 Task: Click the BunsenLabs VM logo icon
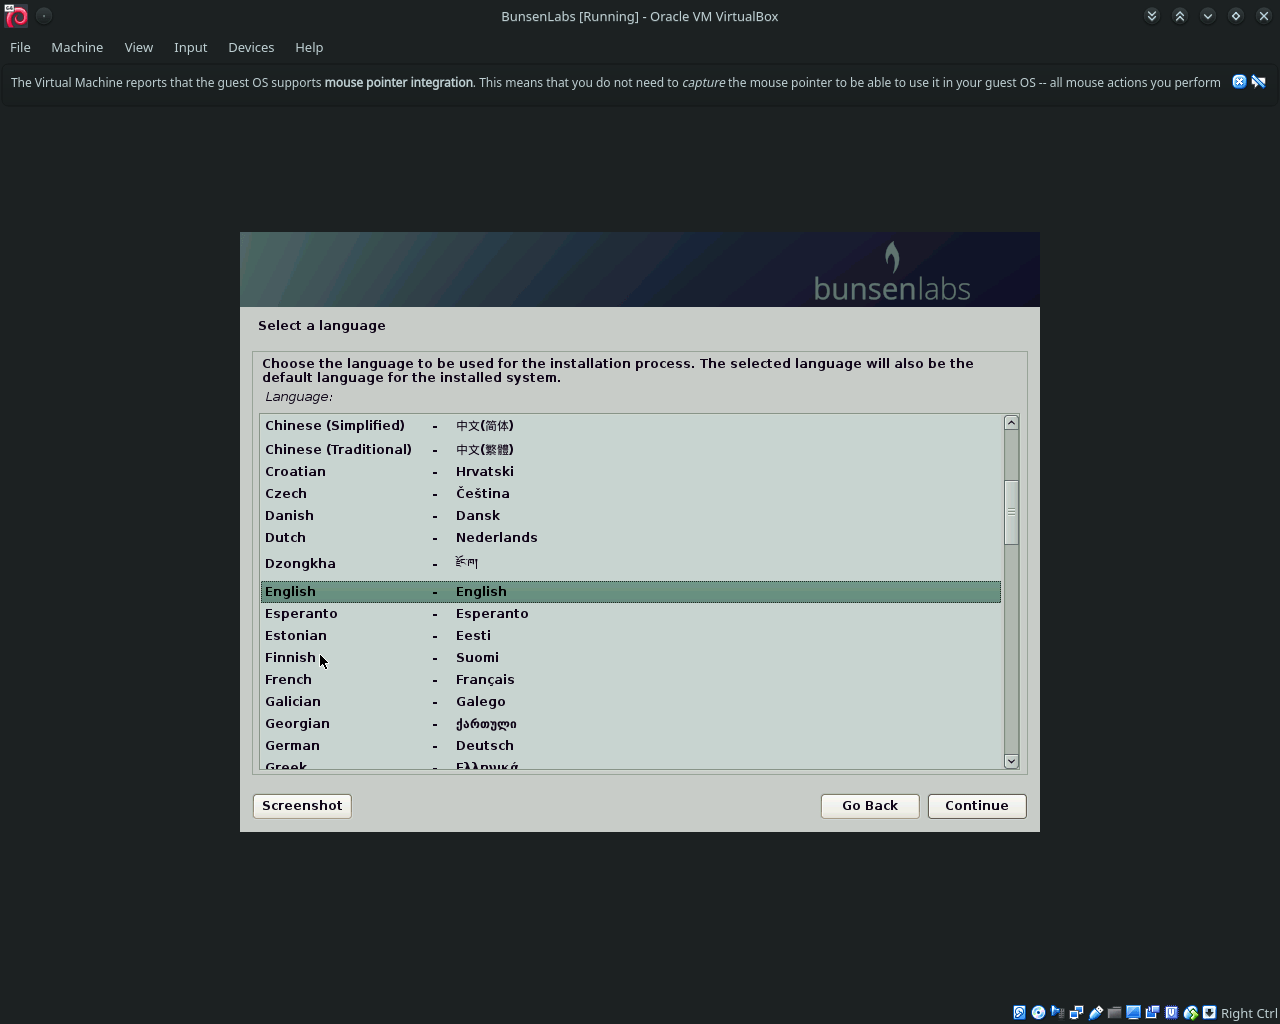(16, 15)
